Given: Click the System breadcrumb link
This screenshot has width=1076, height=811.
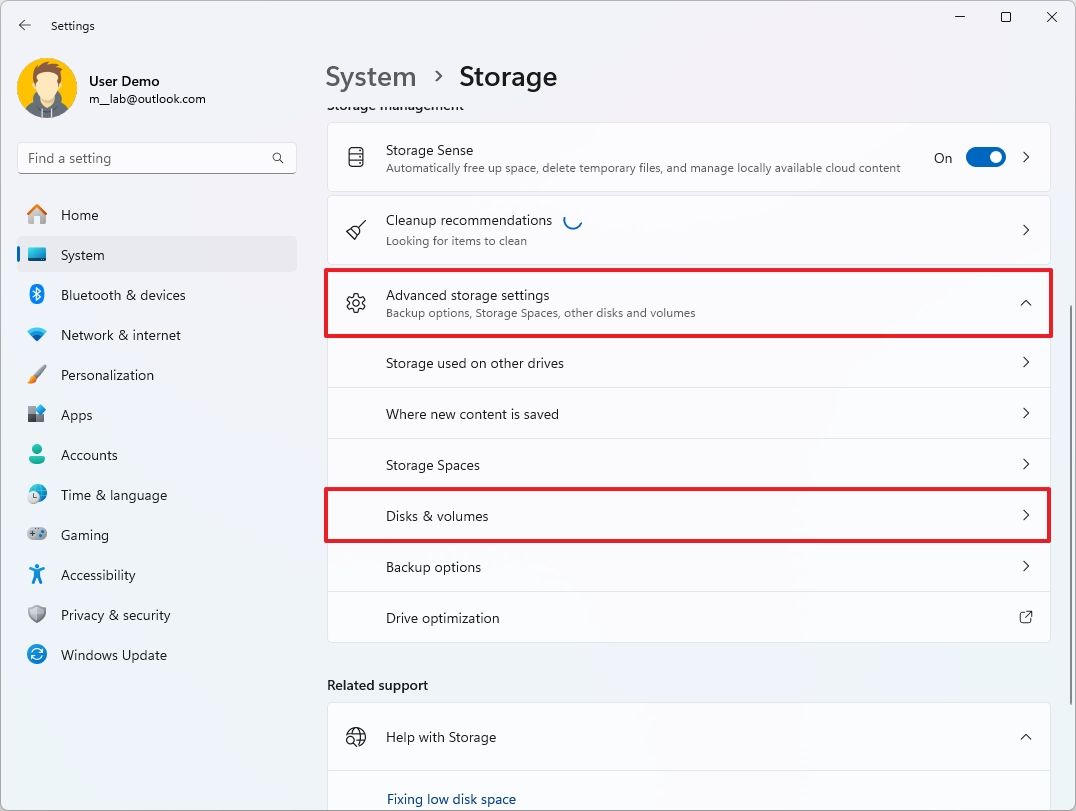Looking at the screenshot, I should (371, 77).
